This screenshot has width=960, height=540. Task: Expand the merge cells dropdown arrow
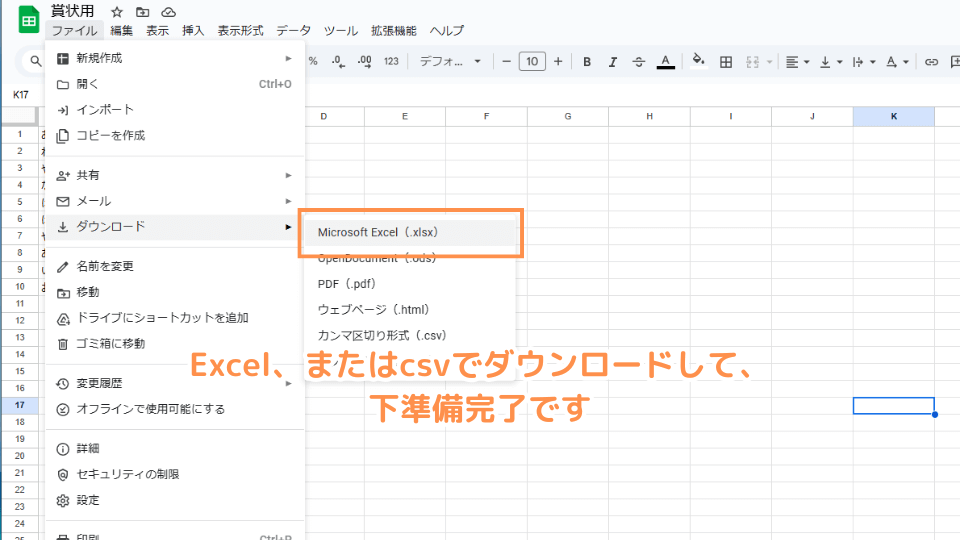(769, 62)
